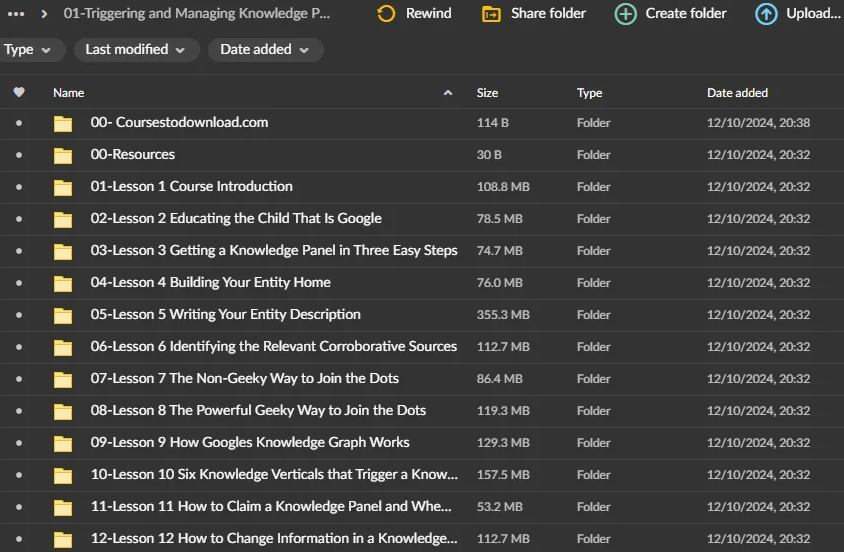
Task: Click folder icon of 07-Lesson 7 Non-Geeky Way
Action: [x=63, y=379]
